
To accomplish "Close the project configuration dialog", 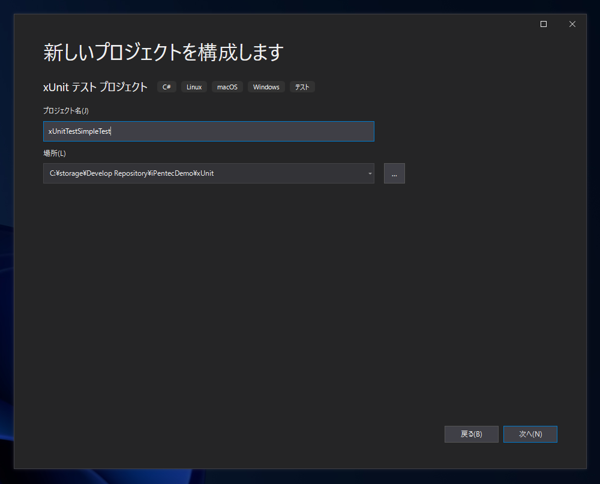I will click(572, 24).
